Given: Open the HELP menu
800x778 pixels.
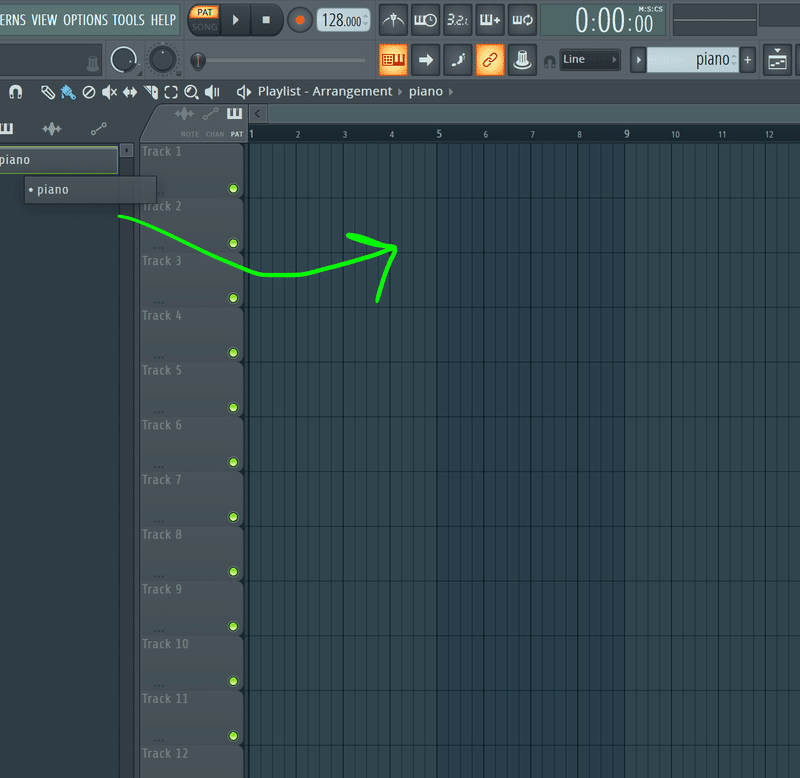Looking at the screenshot, I should (x=163, y=20).
